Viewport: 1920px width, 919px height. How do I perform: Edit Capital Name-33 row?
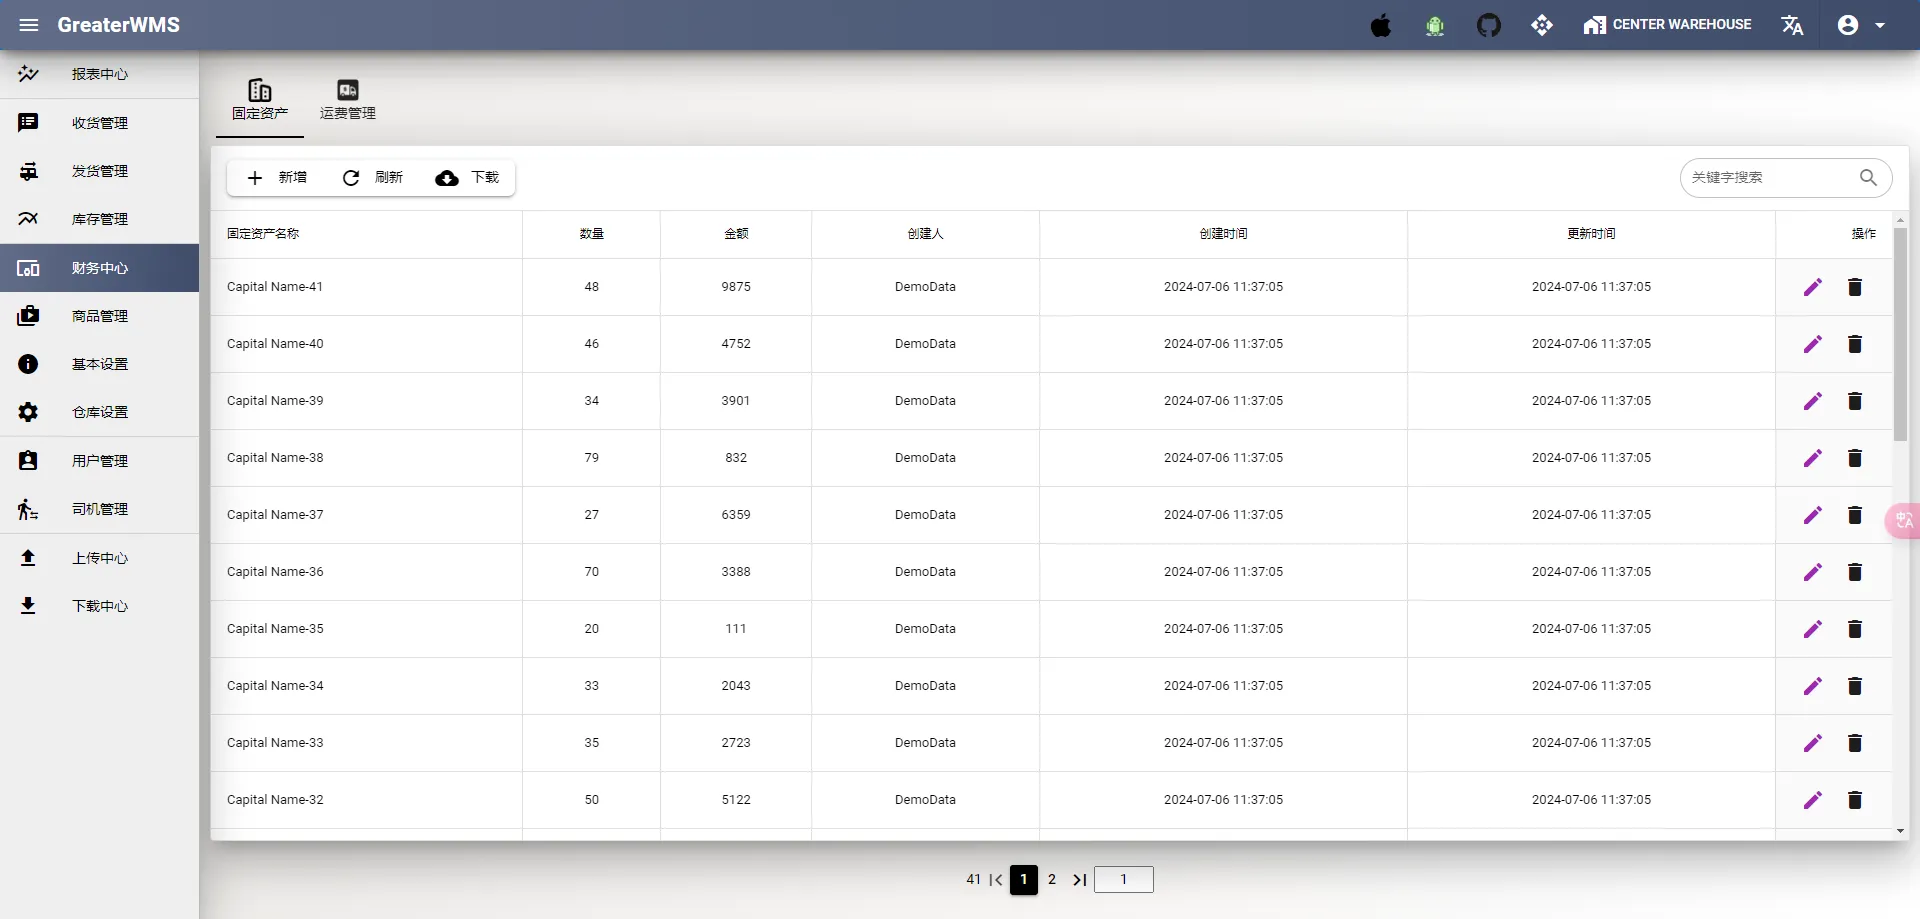pyautogui.click(x=1813, y=743)
